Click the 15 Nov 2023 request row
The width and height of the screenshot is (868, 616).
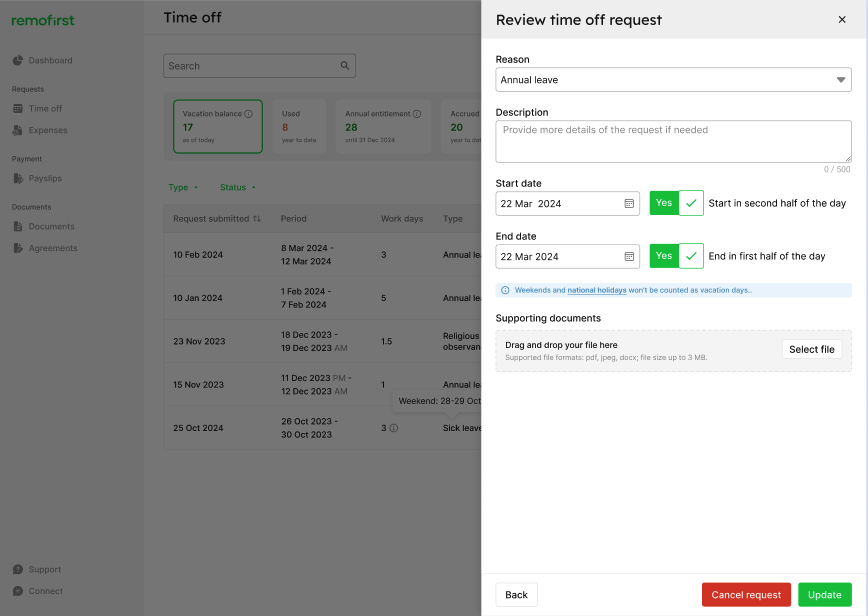pyautogui.click(x=322, y=385)
